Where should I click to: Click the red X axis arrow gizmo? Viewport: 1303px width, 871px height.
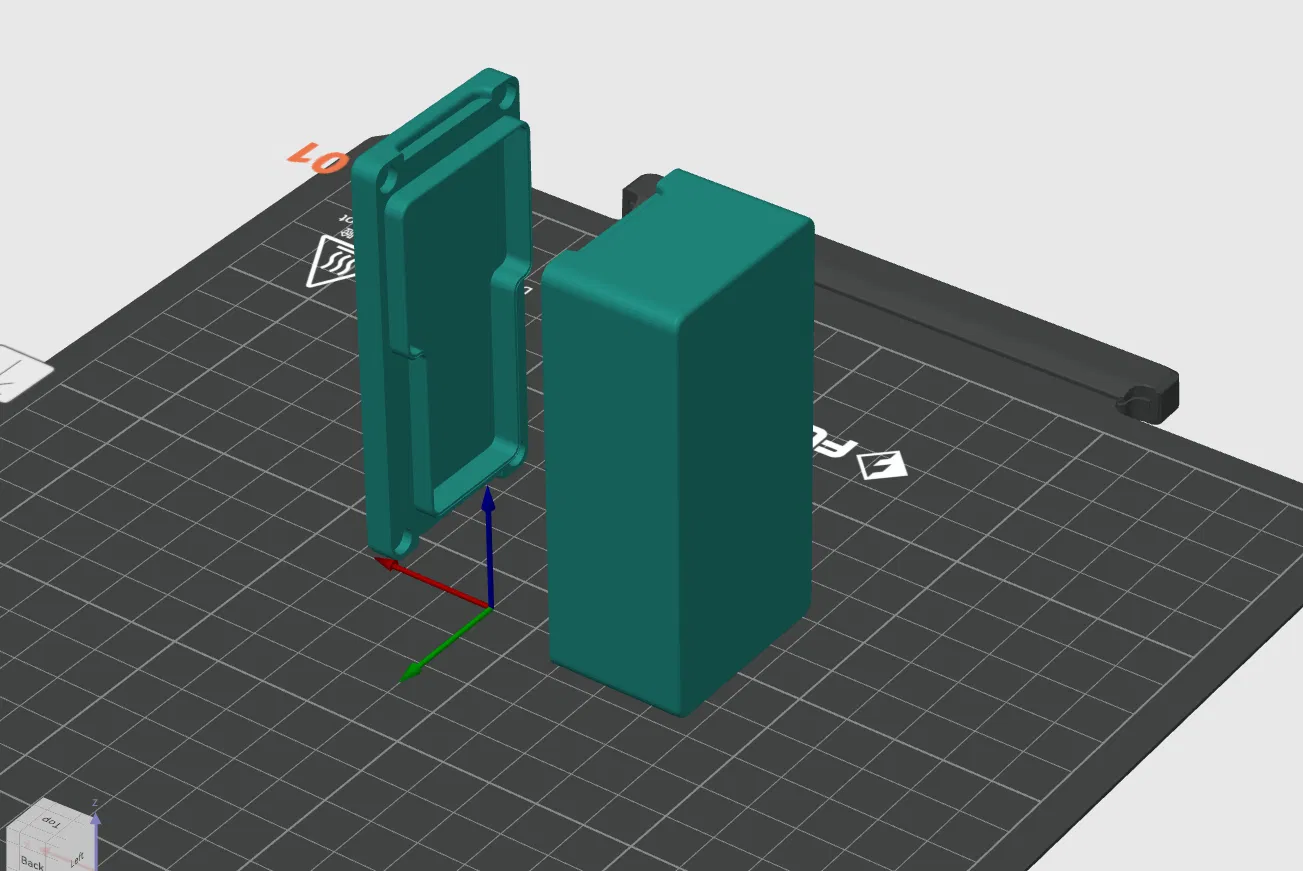(431, 582)
